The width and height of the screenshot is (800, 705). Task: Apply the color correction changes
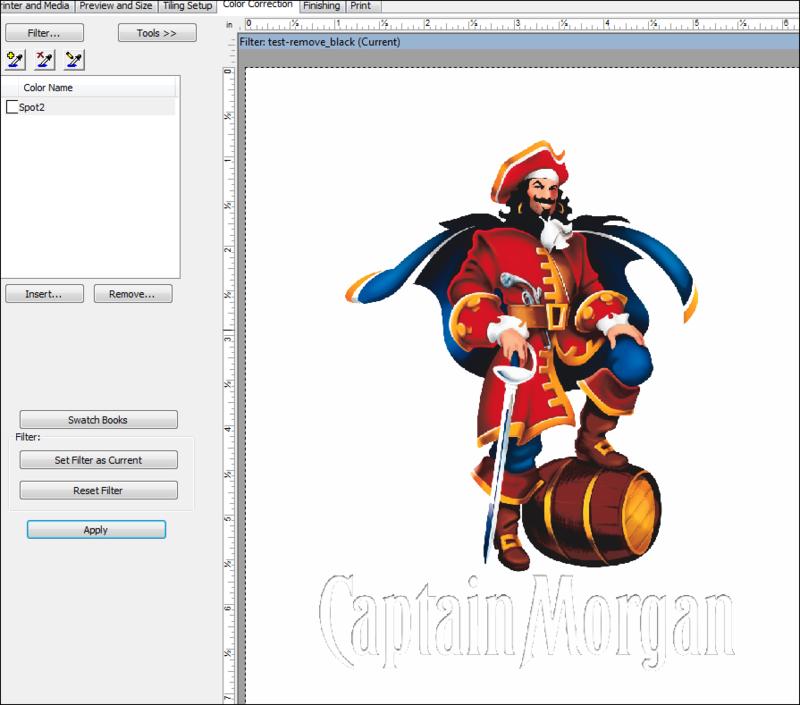point(96,530)
